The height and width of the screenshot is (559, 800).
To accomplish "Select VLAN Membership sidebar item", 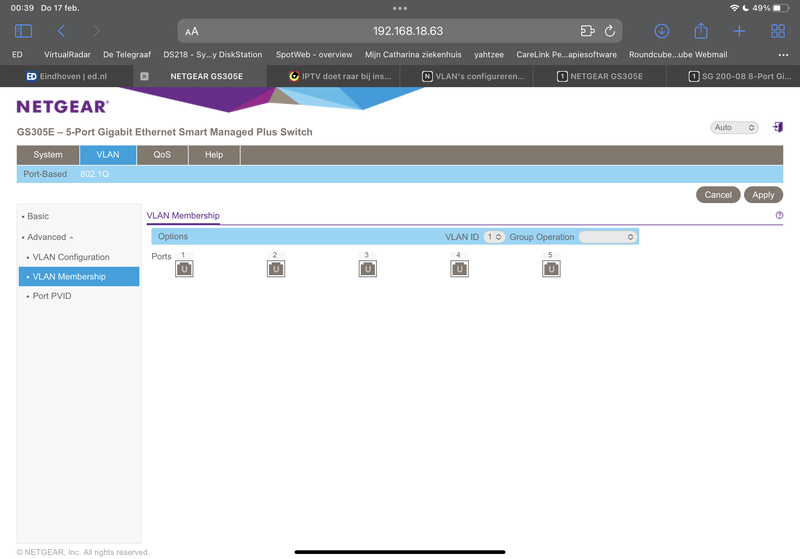I will pos(79,276).
